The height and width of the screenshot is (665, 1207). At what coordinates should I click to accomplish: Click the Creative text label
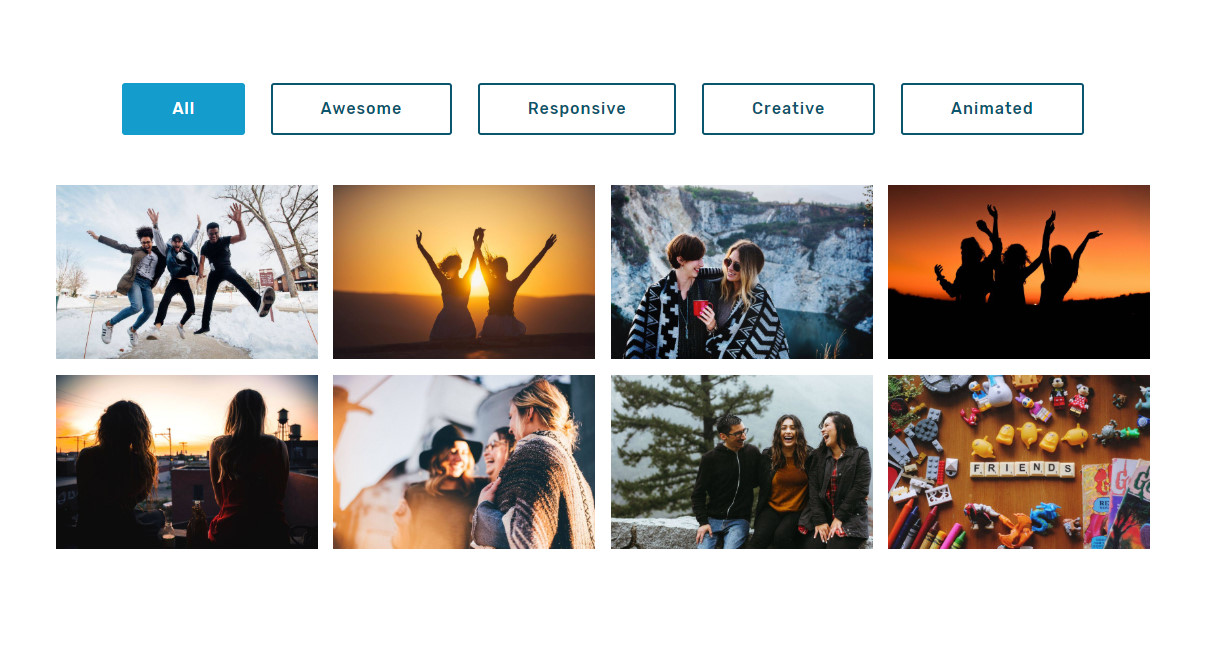[x=788, y=109]
